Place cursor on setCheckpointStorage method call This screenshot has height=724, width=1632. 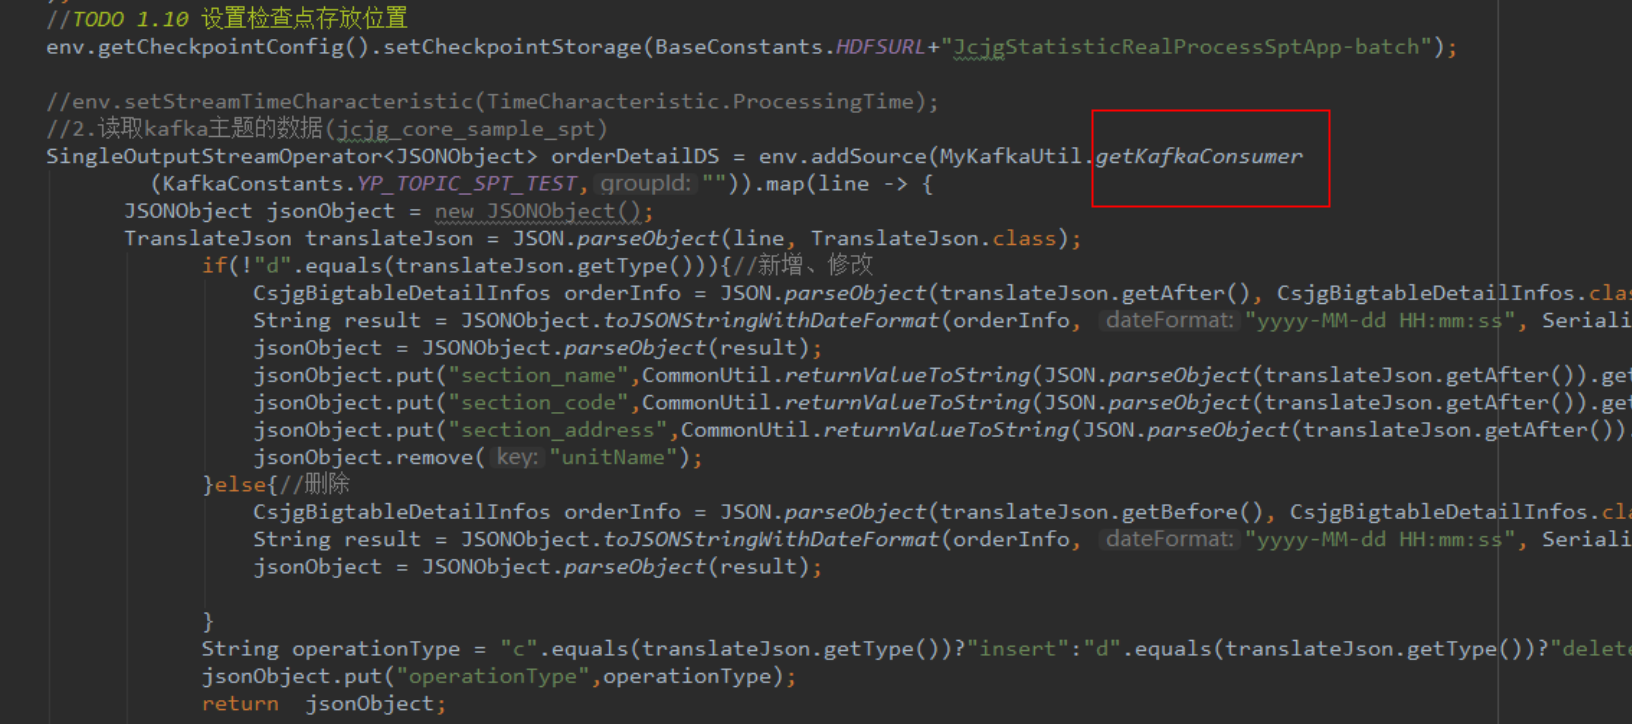pyautogui.click(x=512, y=47)
